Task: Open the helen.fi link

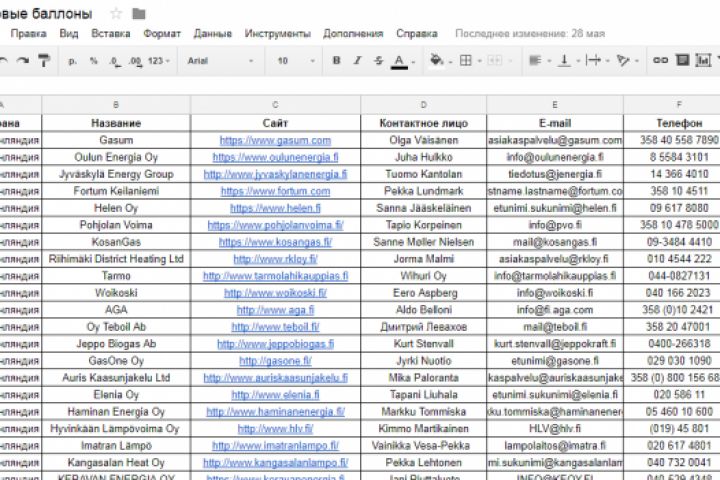Action: [275, 208]
